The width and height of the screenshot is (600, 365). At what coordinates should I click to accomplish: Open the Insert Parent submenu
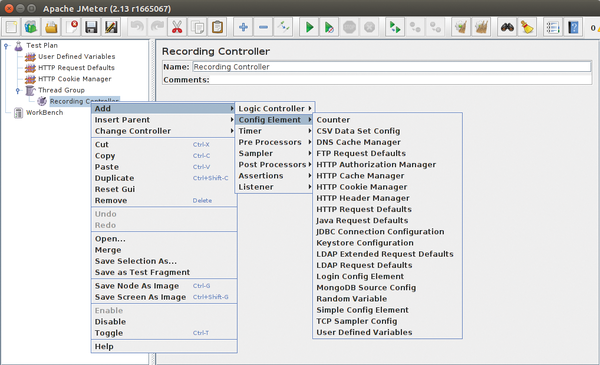point(164,120)
